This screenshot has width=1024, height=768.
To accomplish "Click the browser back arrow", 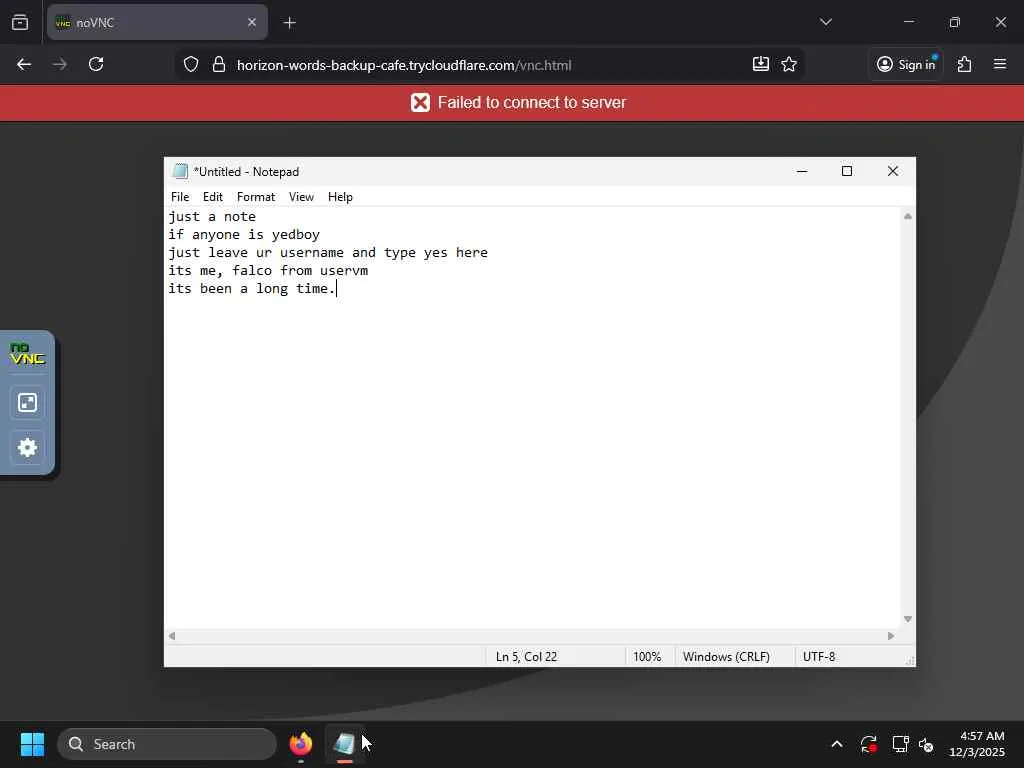I will (24, 64).
